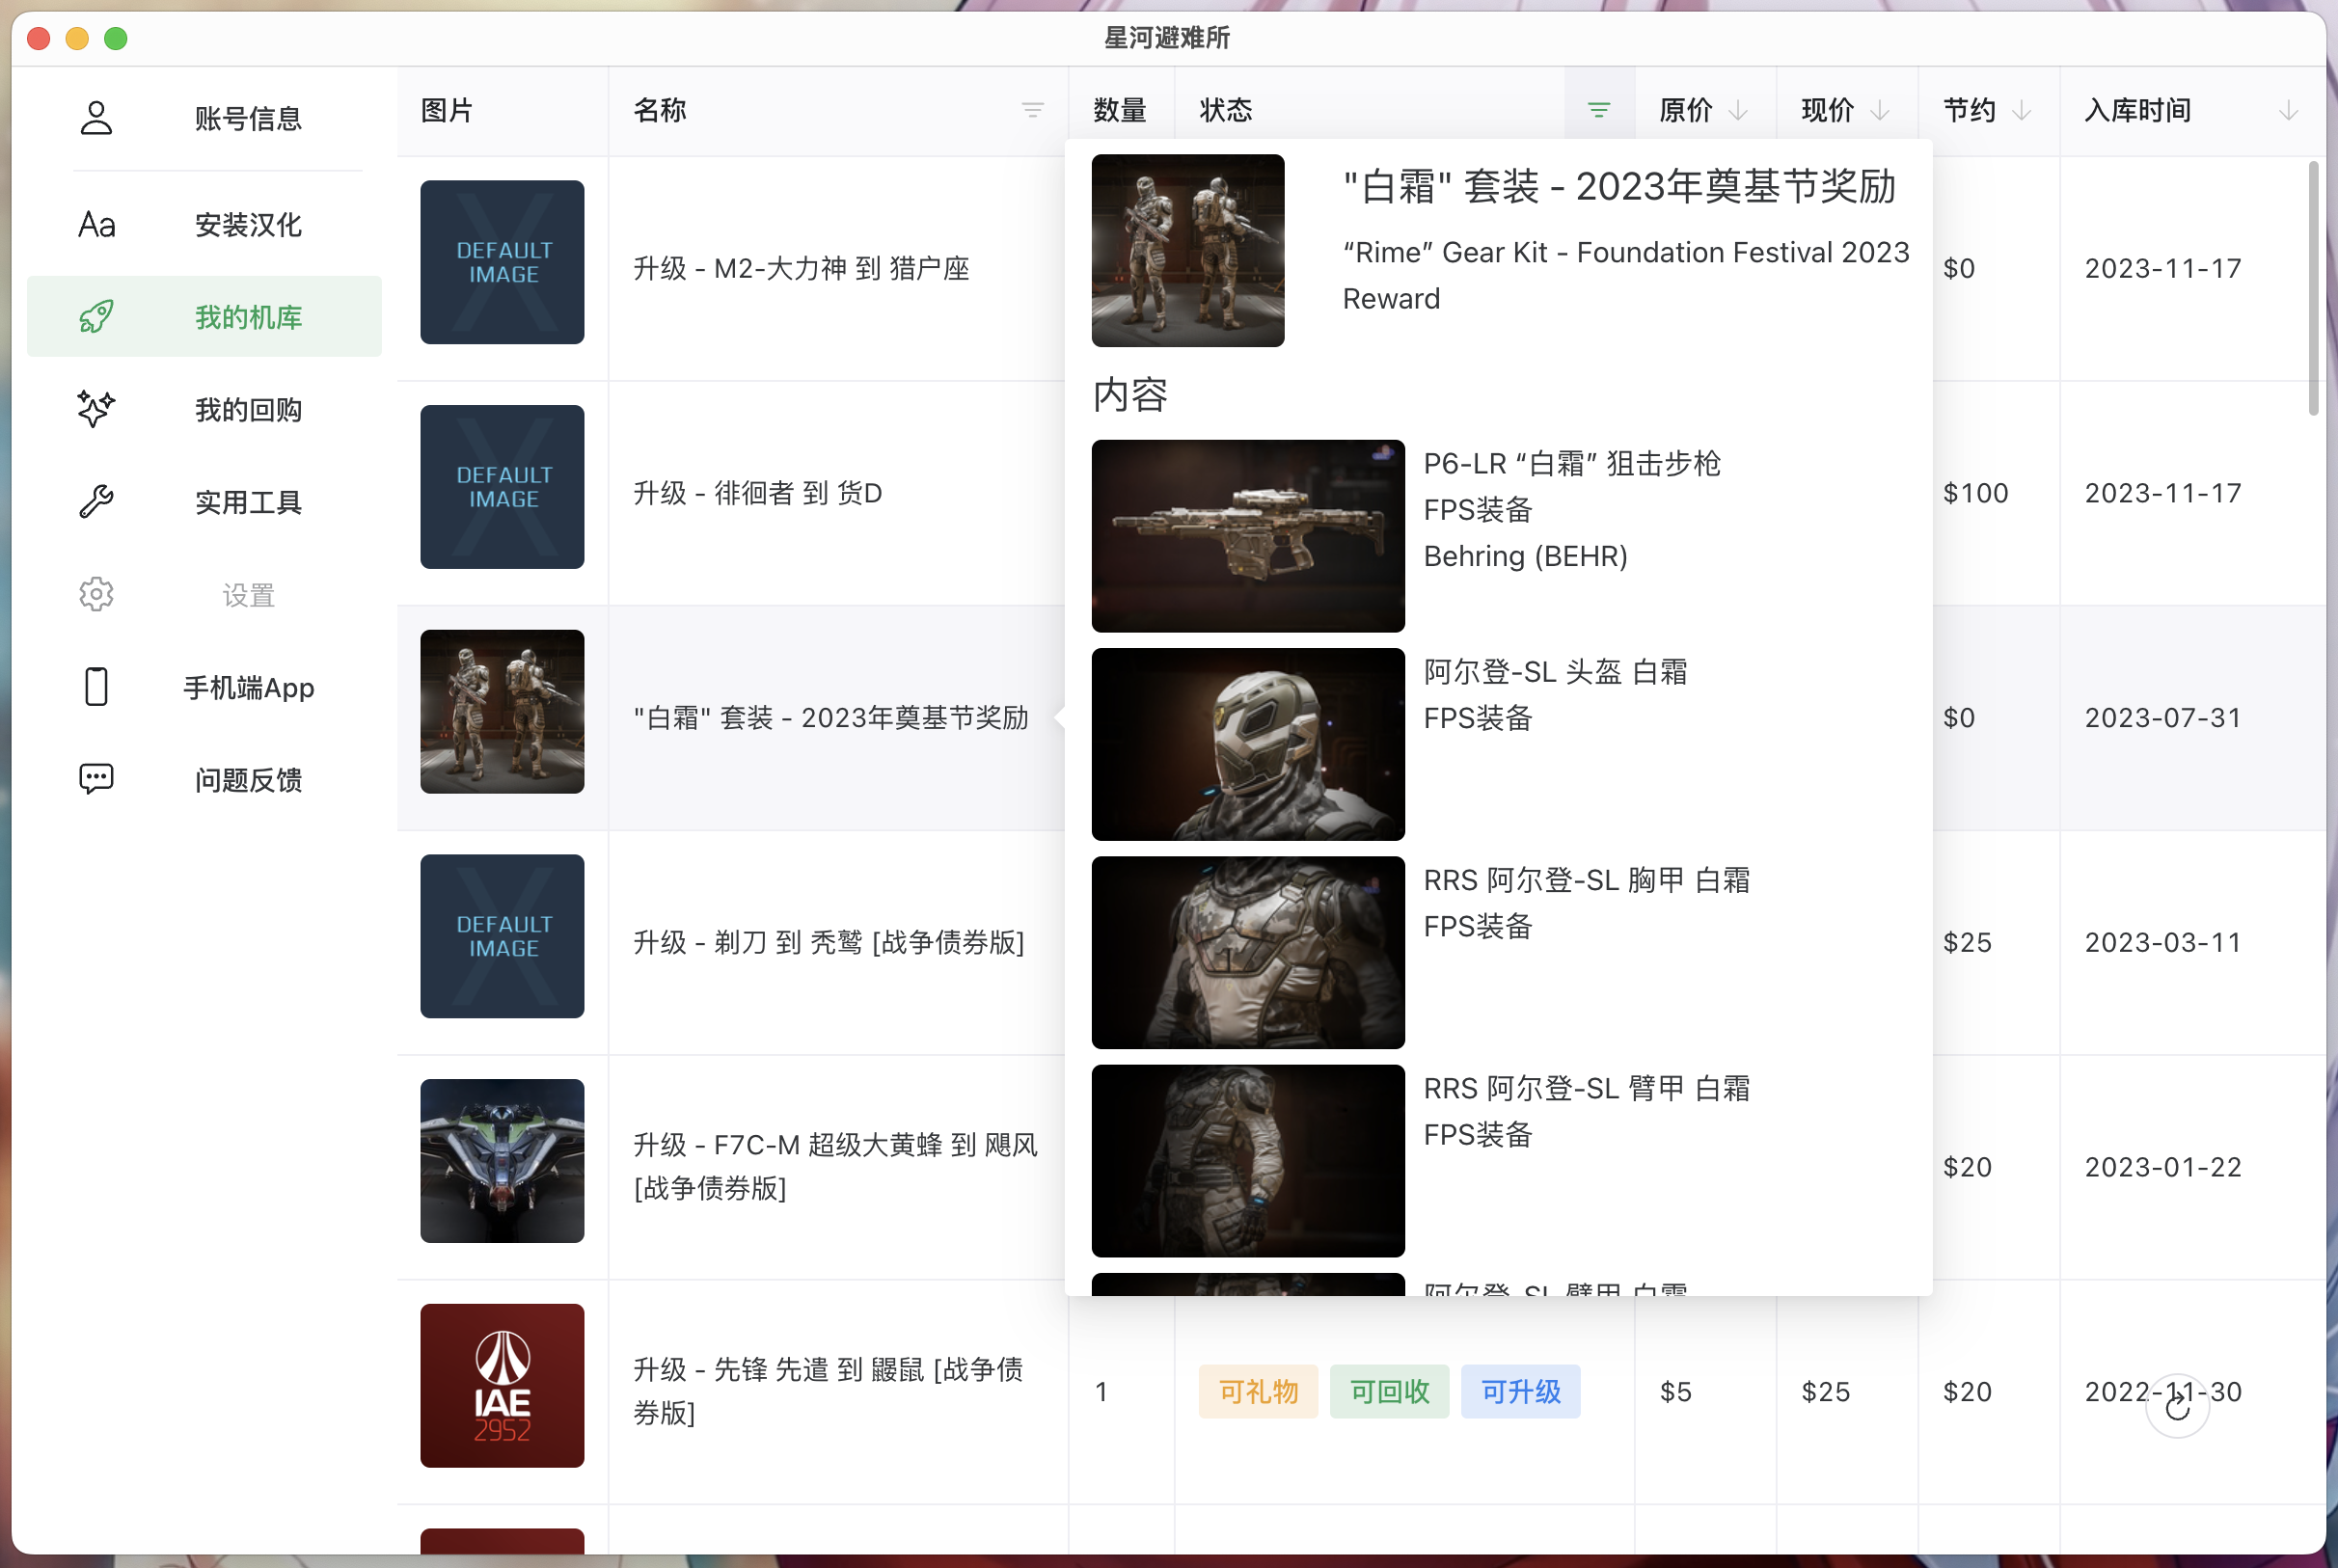Sort by 现价 column arrow
2338x1568 pixels.
[x=1880, y=111]
